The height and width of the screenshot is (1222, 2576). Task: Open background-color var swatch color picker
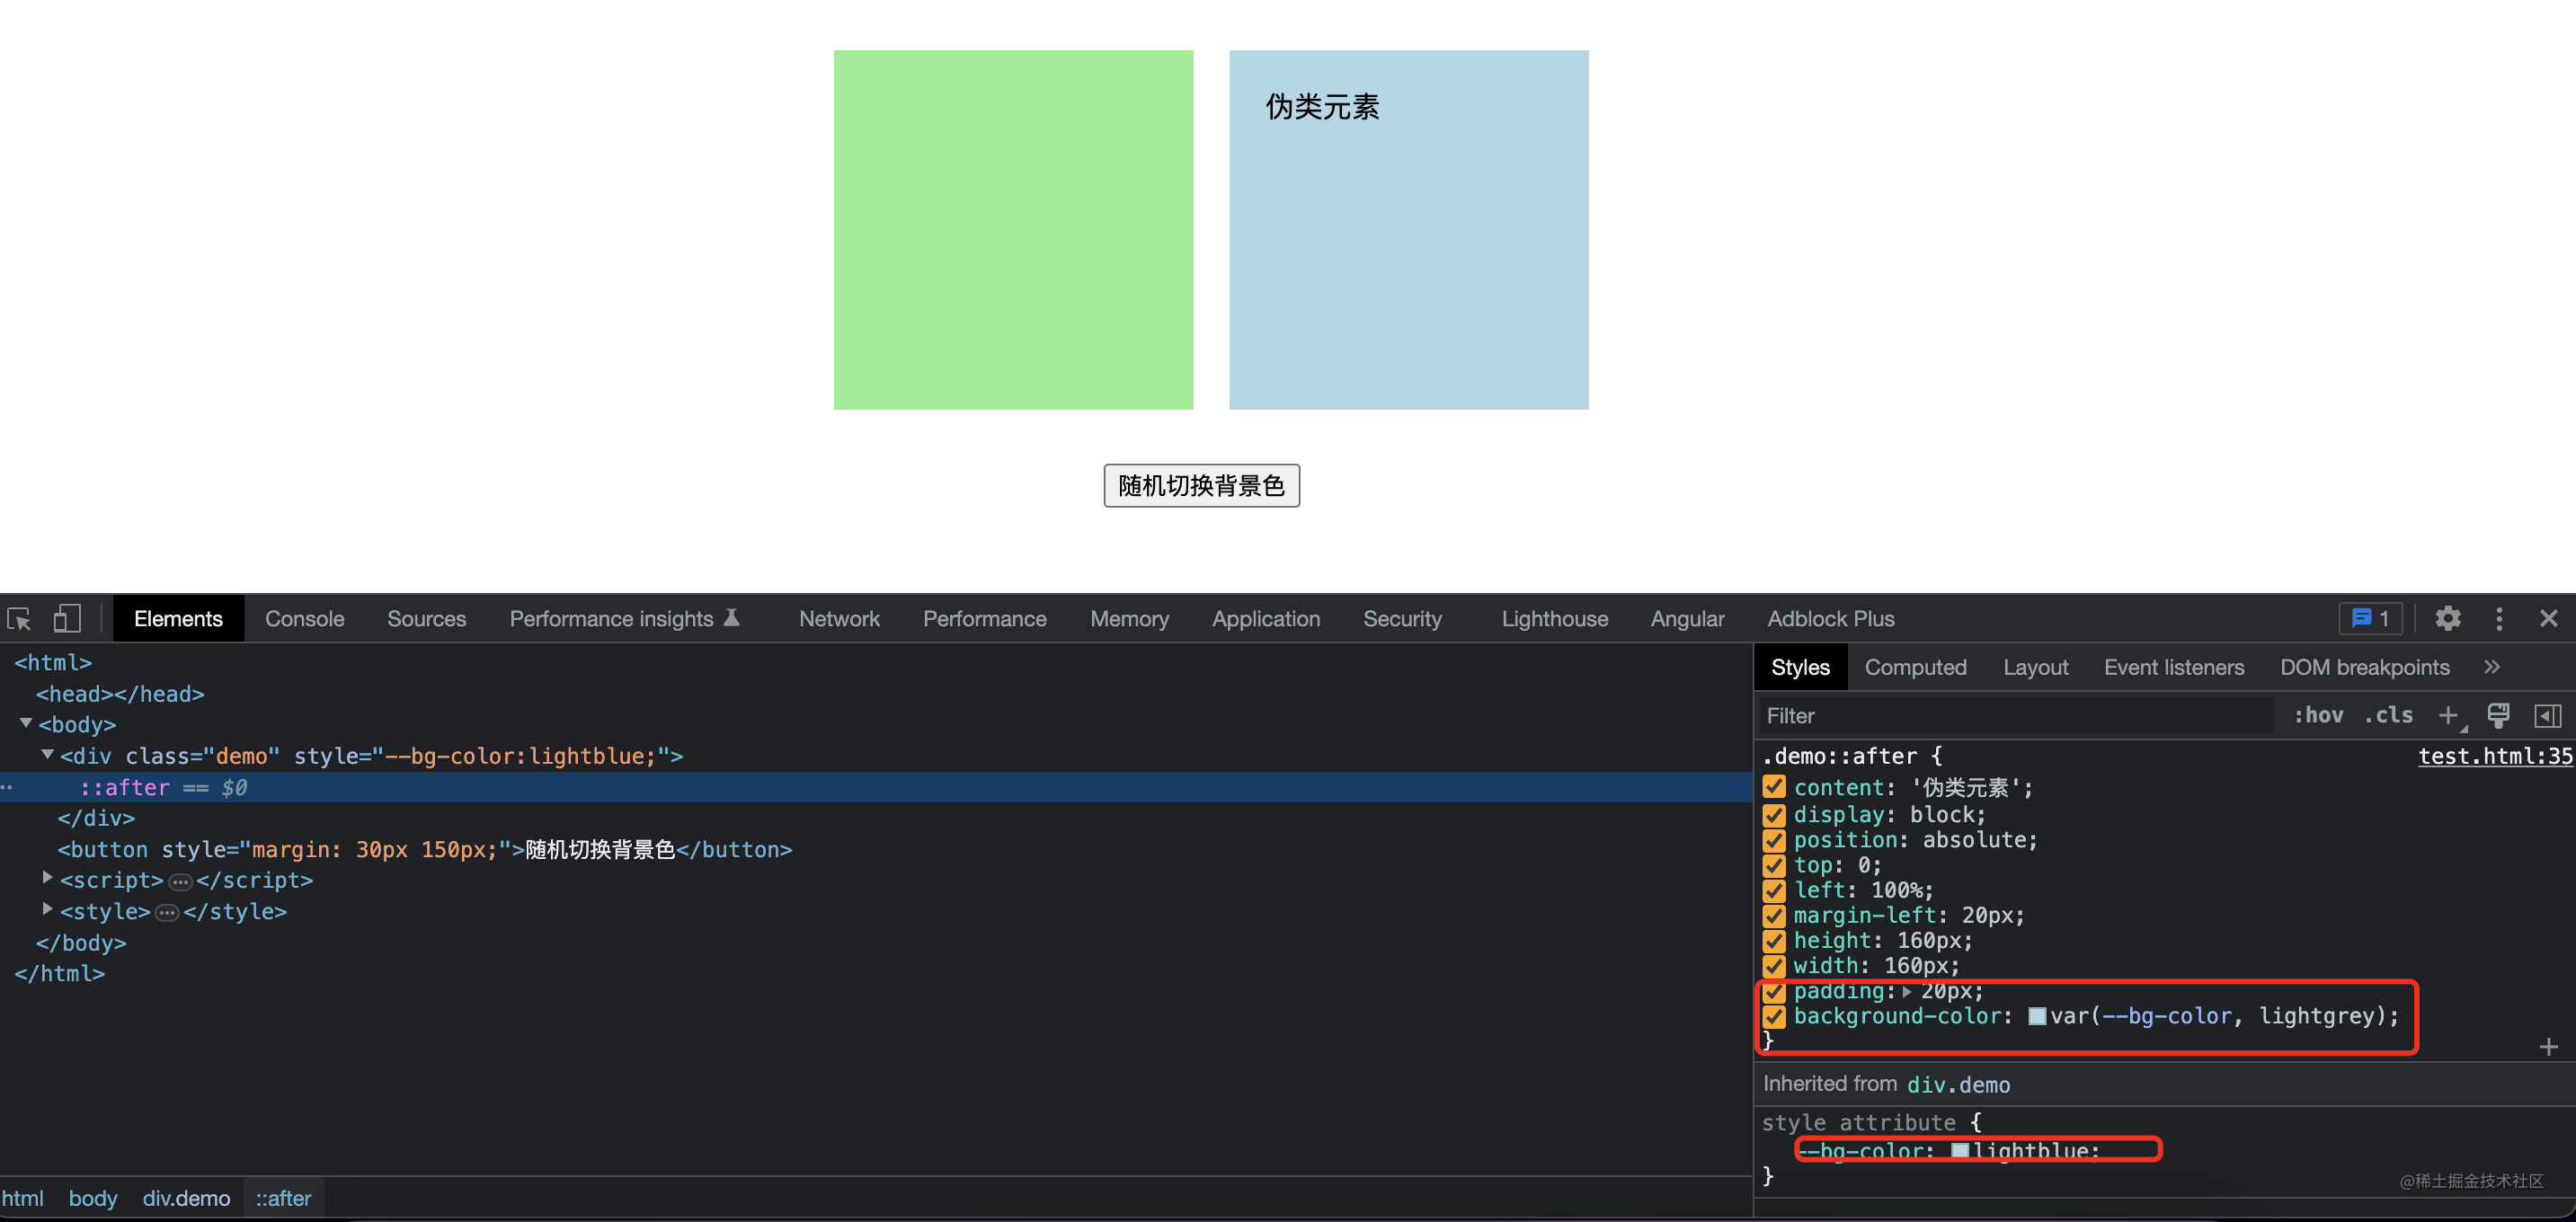tap(2036, 1017)
